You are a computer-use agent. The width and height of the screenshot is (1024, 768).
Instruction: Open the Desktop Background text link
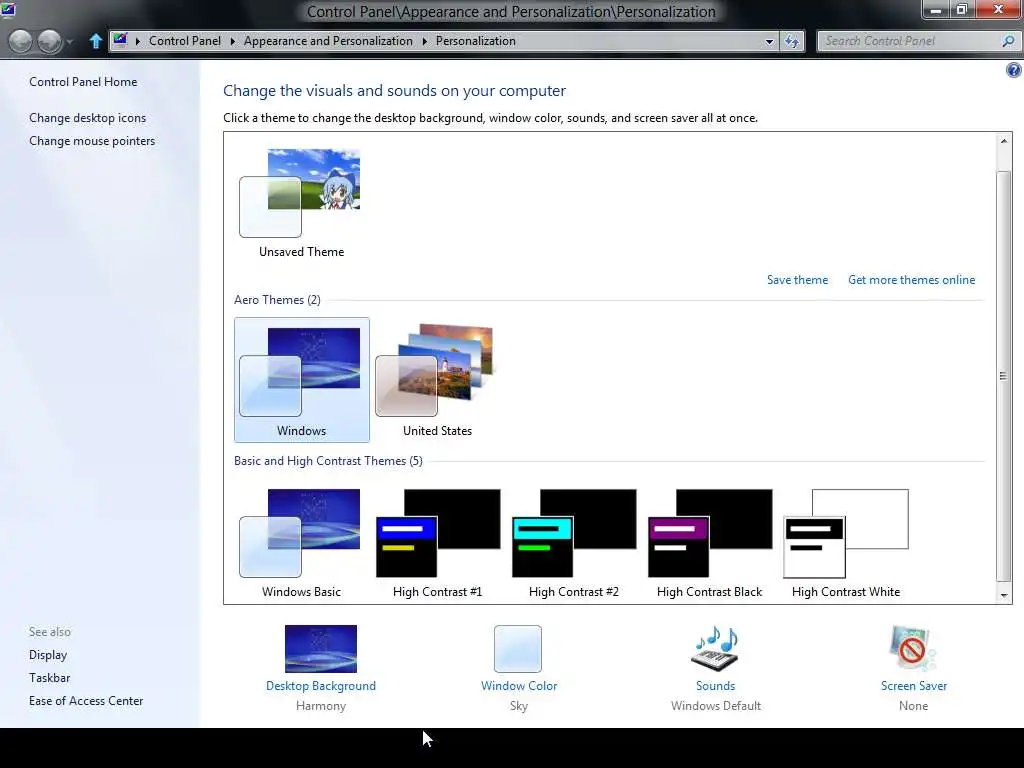[321, 686]
